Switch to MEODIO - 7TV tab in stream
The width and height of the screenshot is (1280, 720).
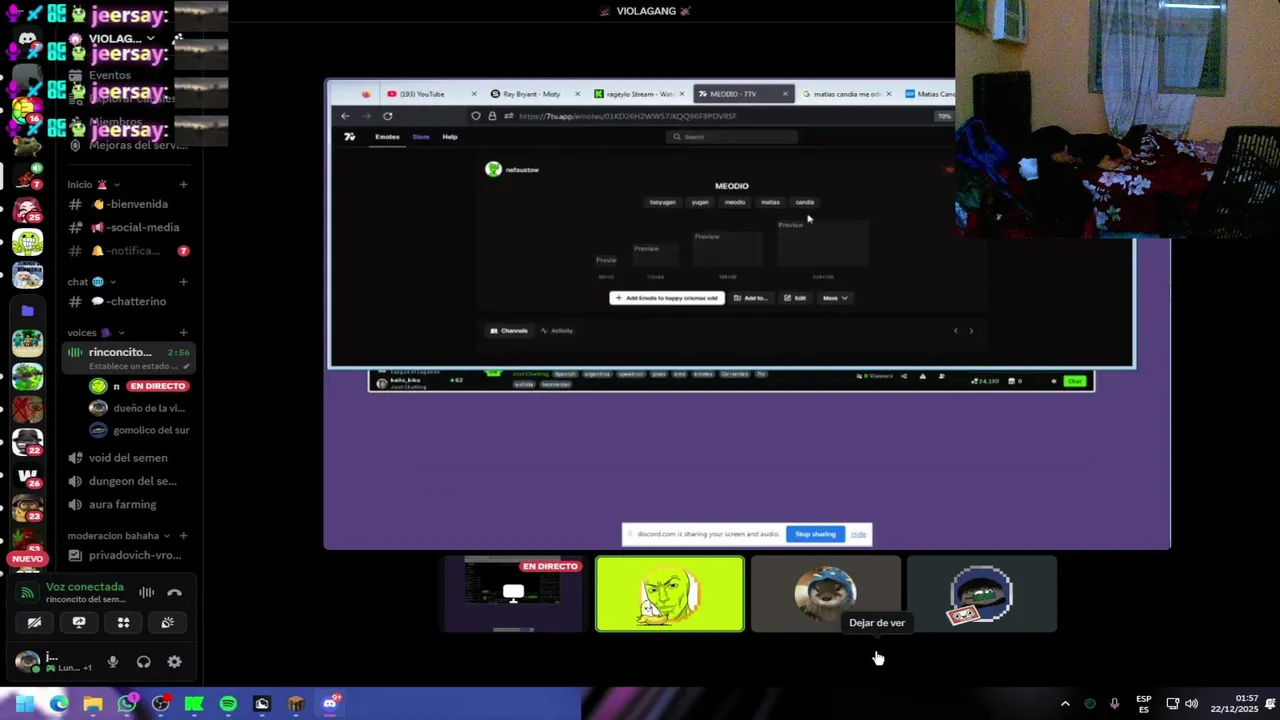coord(741,94)
